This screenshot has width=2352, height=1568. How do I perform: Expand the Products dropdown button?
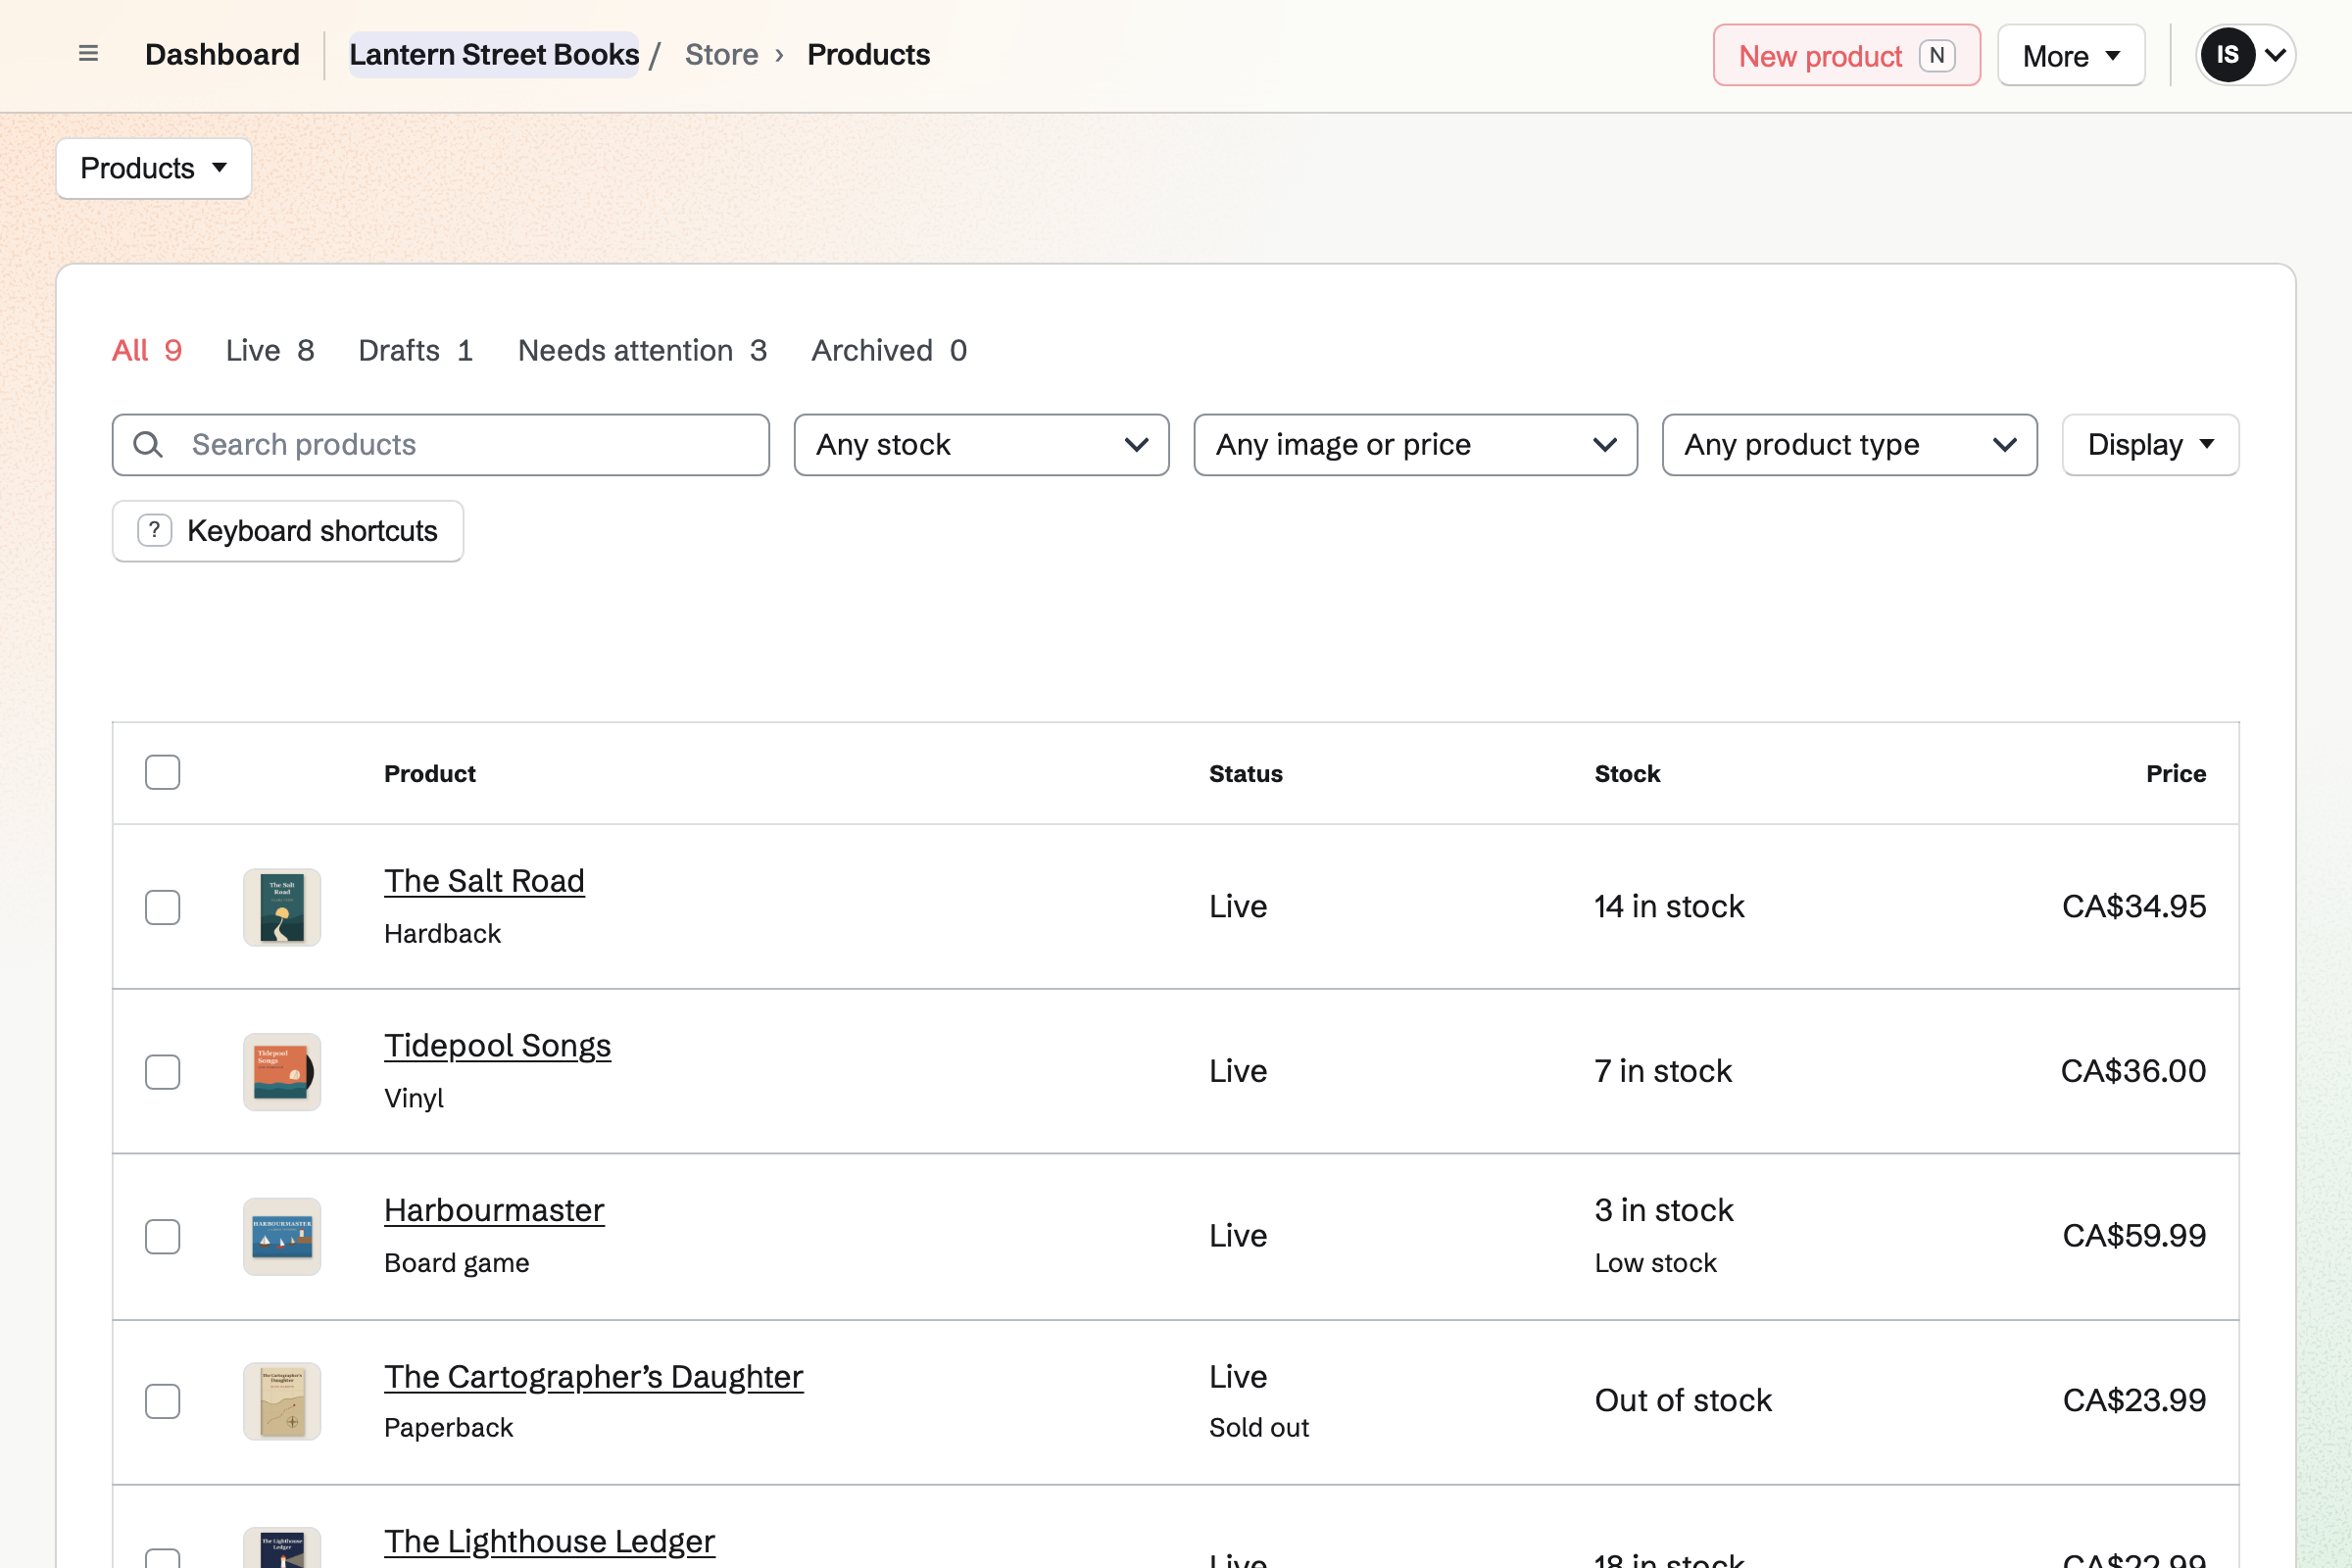pyautogui.click(x=154, y=168)
